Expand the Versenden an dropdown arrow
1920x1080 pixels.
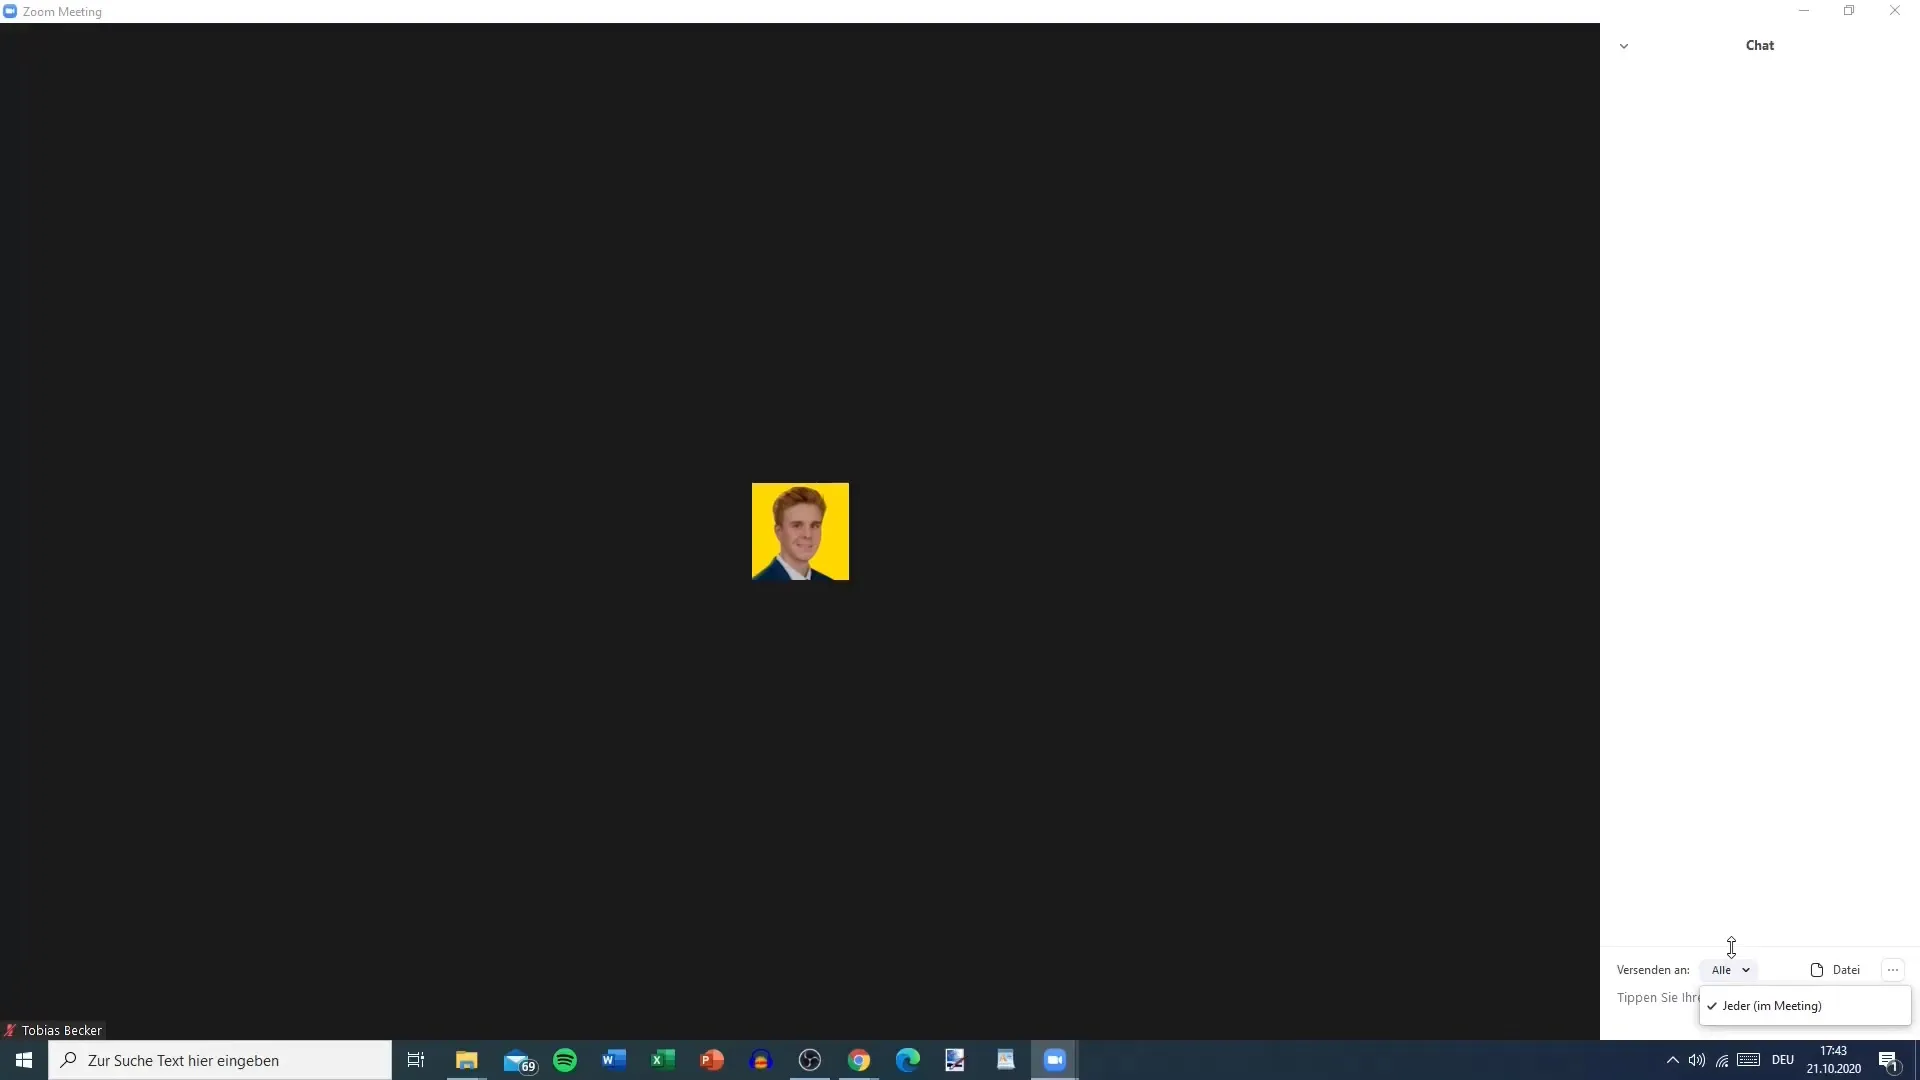click(x=1745, y=969)
